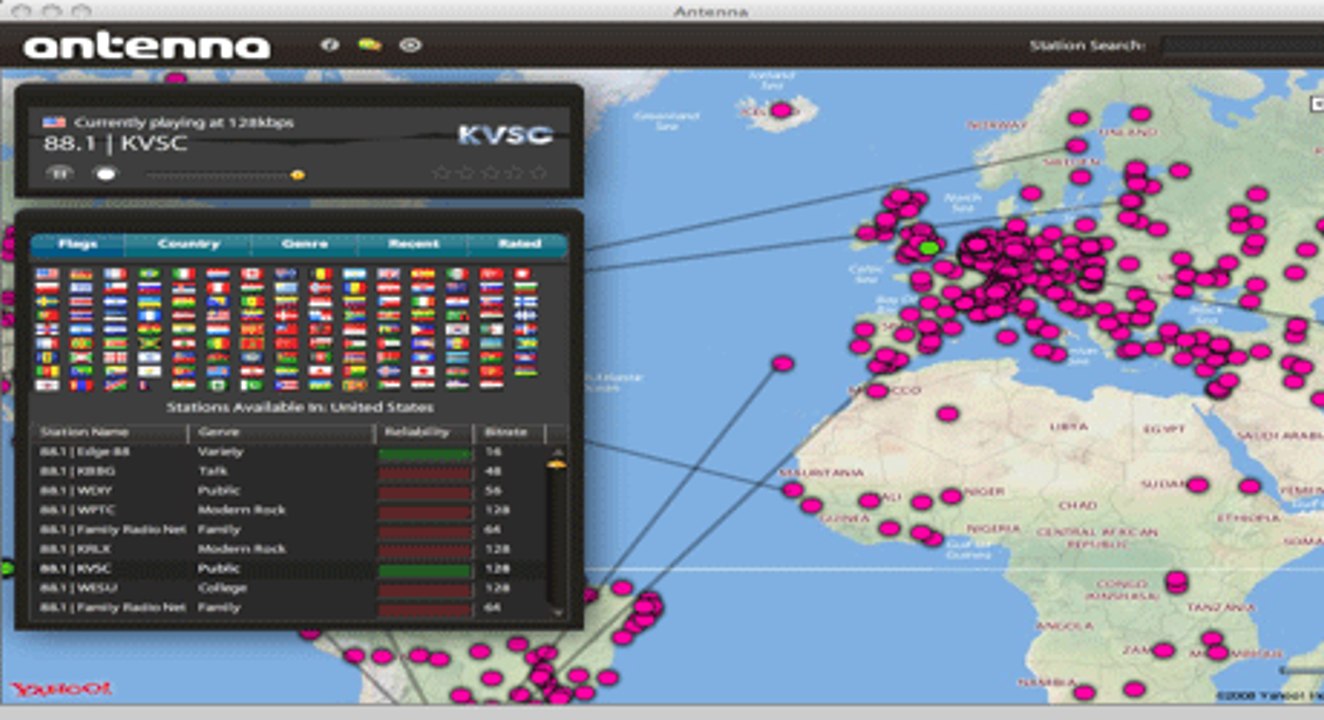Click the chat bubbles icon in the top bar
Image resolution: width=1324 pixels, height=720 pixels.
click(369, 45)
